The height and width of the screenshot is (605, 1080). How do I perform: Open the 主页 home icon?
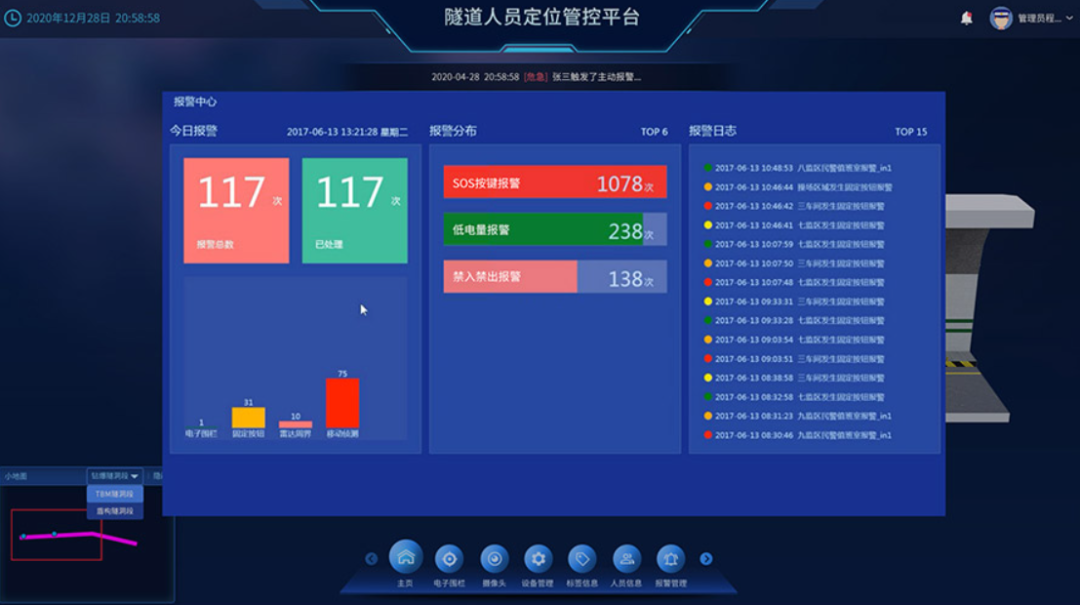coord(406,557)
